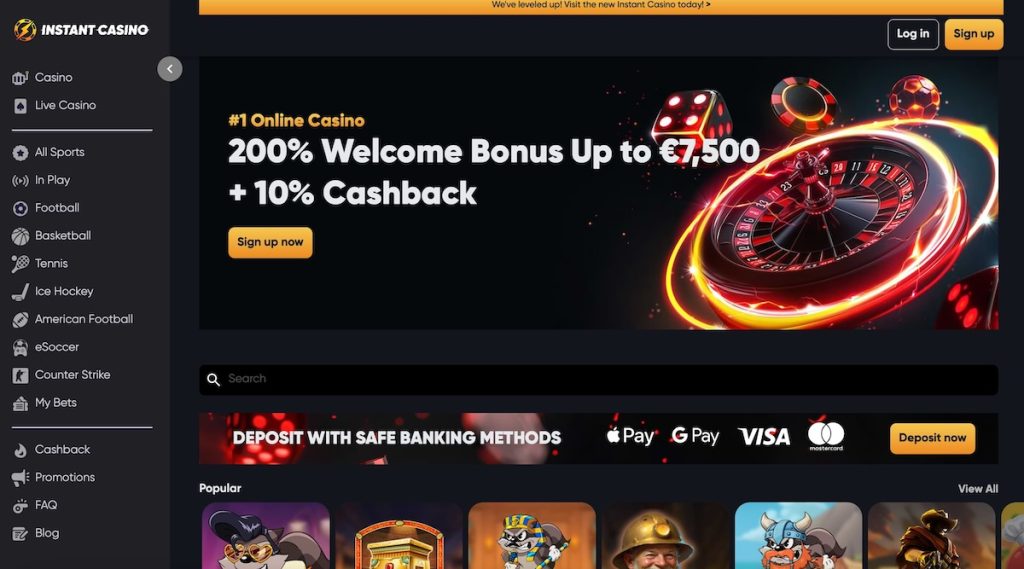1024x569 pixels.
Task: Select the Ice Hockey stick icon
Action: pyautogui.click(x=20, y=292)
